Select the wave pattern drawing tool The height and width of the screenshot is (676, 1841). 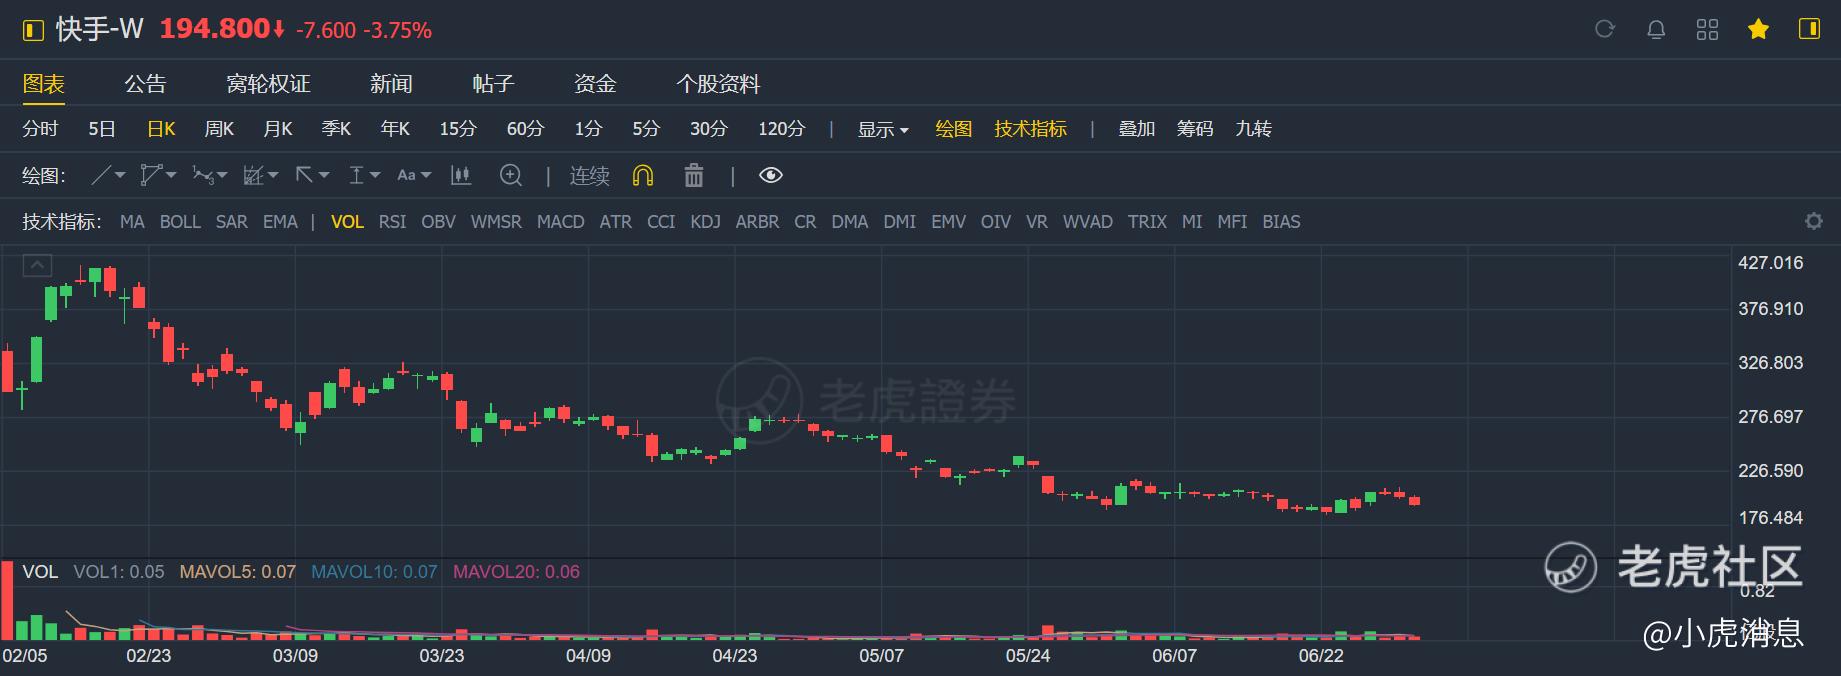point(203,175)
